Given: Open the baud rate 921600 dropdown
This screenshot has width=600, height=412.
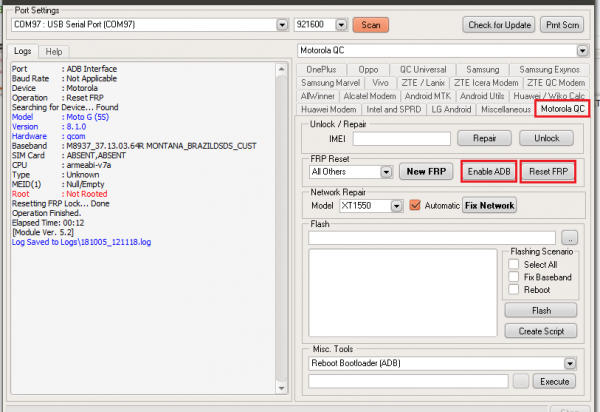Looking at the screenshot, I should coord(341,25).
